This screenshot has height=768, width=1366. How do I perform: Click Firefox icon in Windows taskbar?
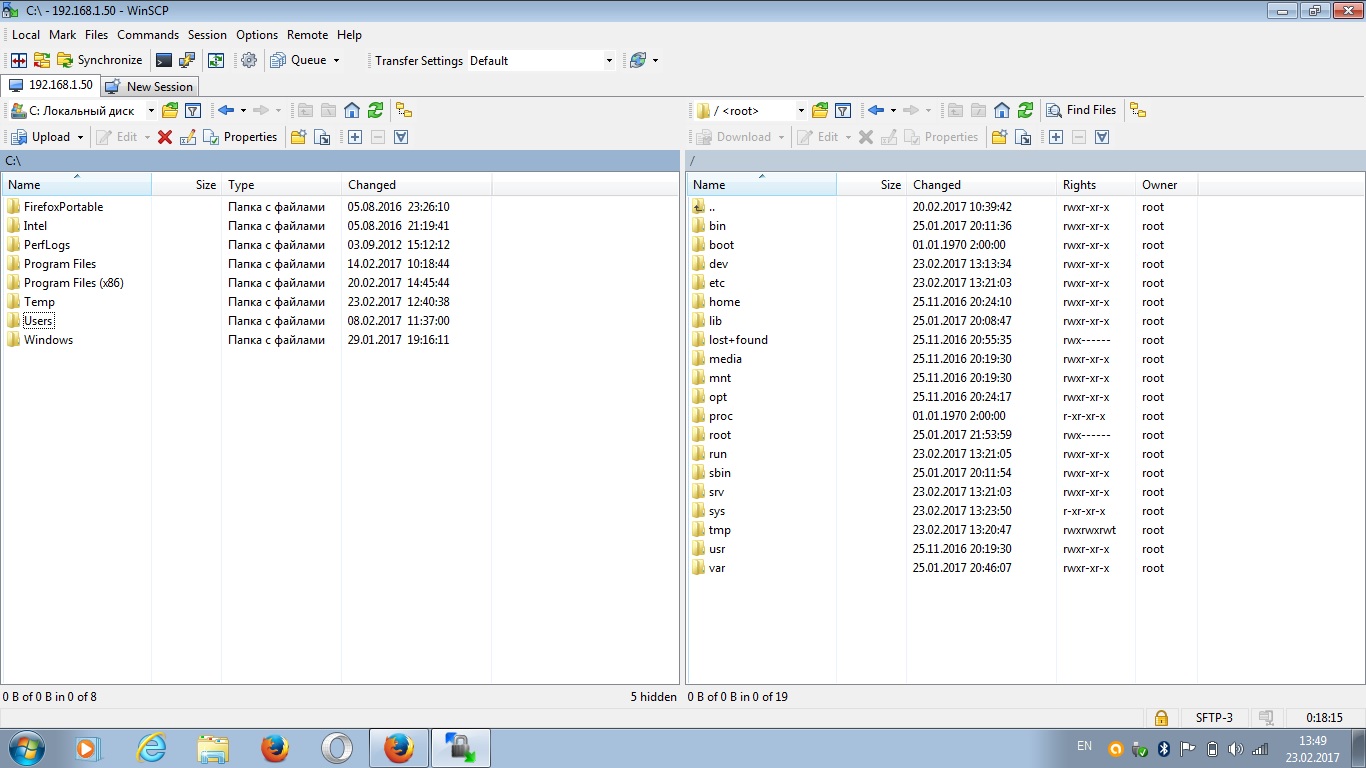274,747
